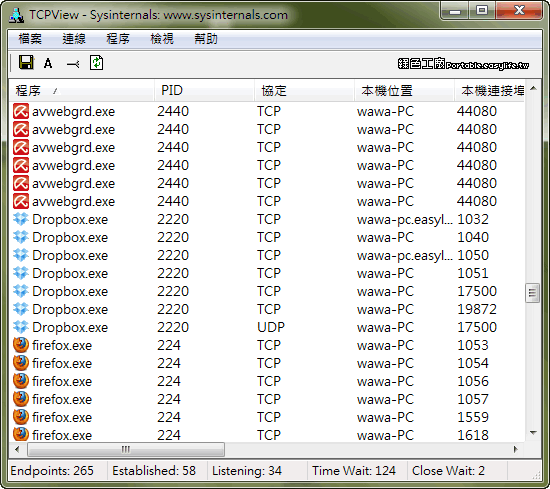Click the vertical scrollbar down arrow
The image size is (550, 489).
tap(533, 433)
